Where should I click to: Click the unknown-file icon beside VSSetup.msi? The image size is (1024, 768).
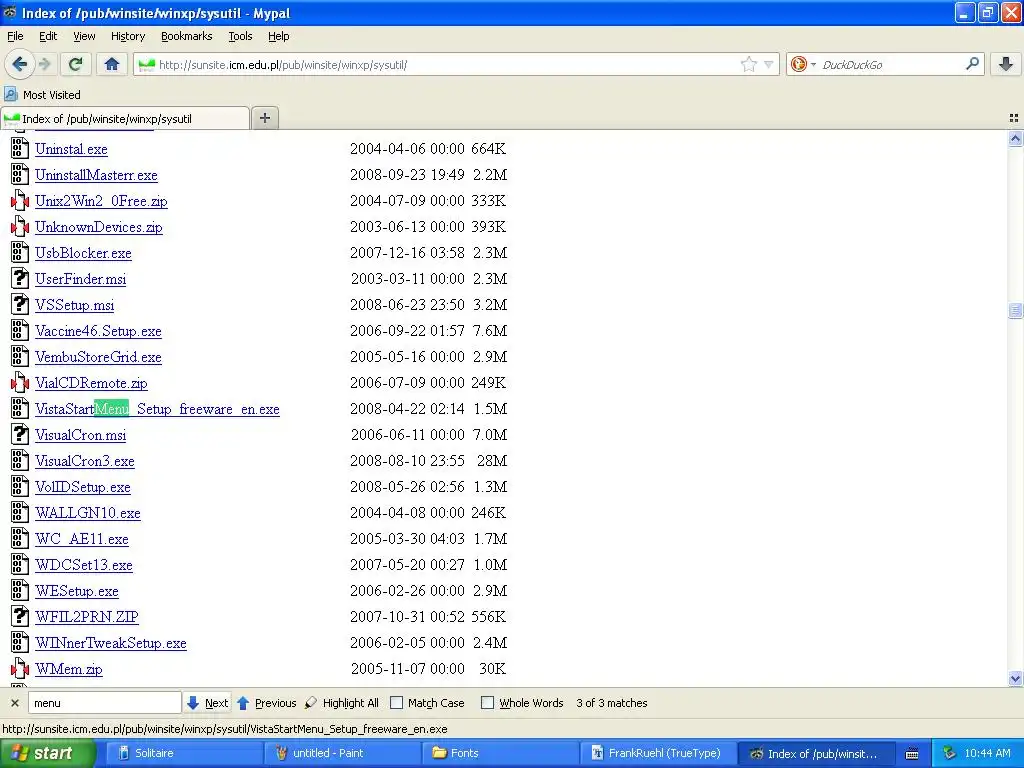click(x=20, y=305)
